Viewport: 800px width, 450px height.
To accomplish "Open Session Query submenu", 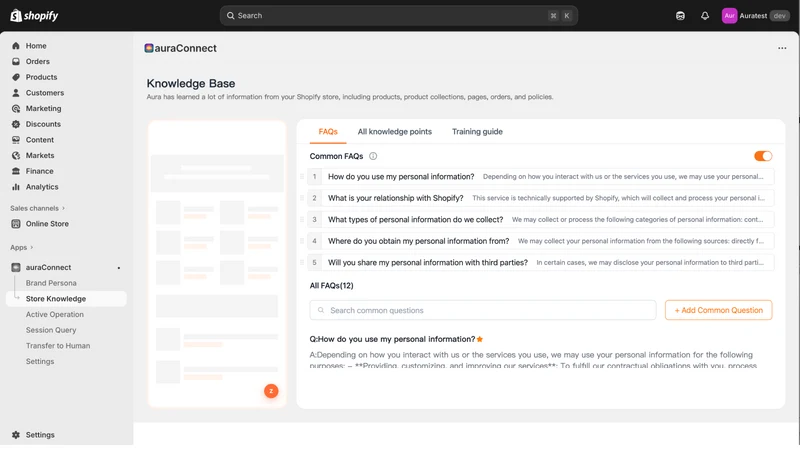I will 51,330.
